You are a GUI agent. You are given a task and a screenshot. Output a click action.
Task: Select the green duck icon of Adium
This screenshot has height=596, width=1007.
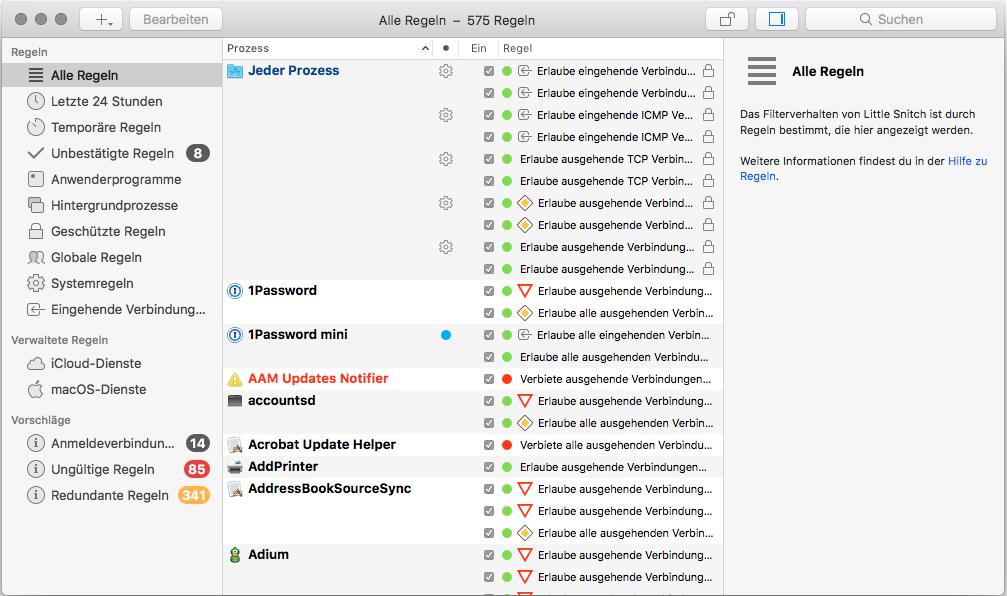(x=235, y=555)
